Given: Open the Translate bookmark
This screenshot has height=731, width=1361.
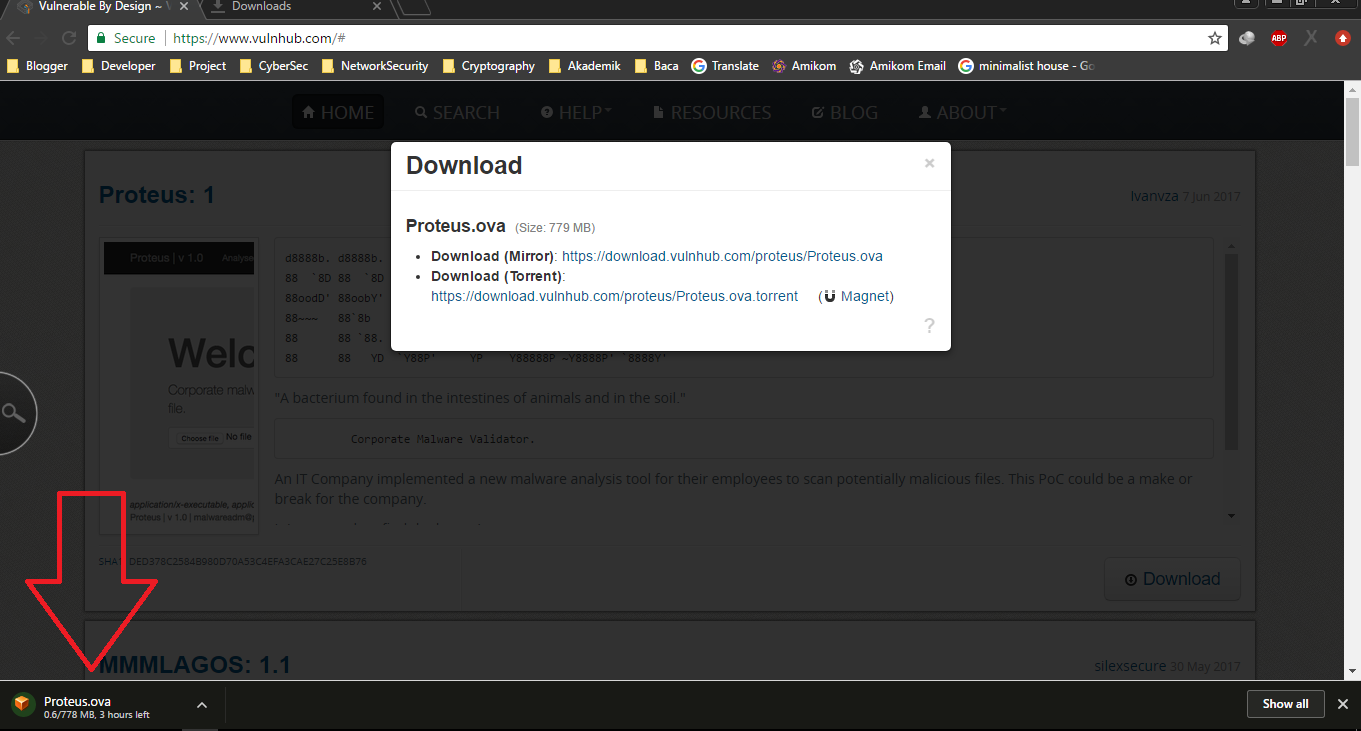Looking at the screenshot, I should pyautogui.click(x=725, y=66).
